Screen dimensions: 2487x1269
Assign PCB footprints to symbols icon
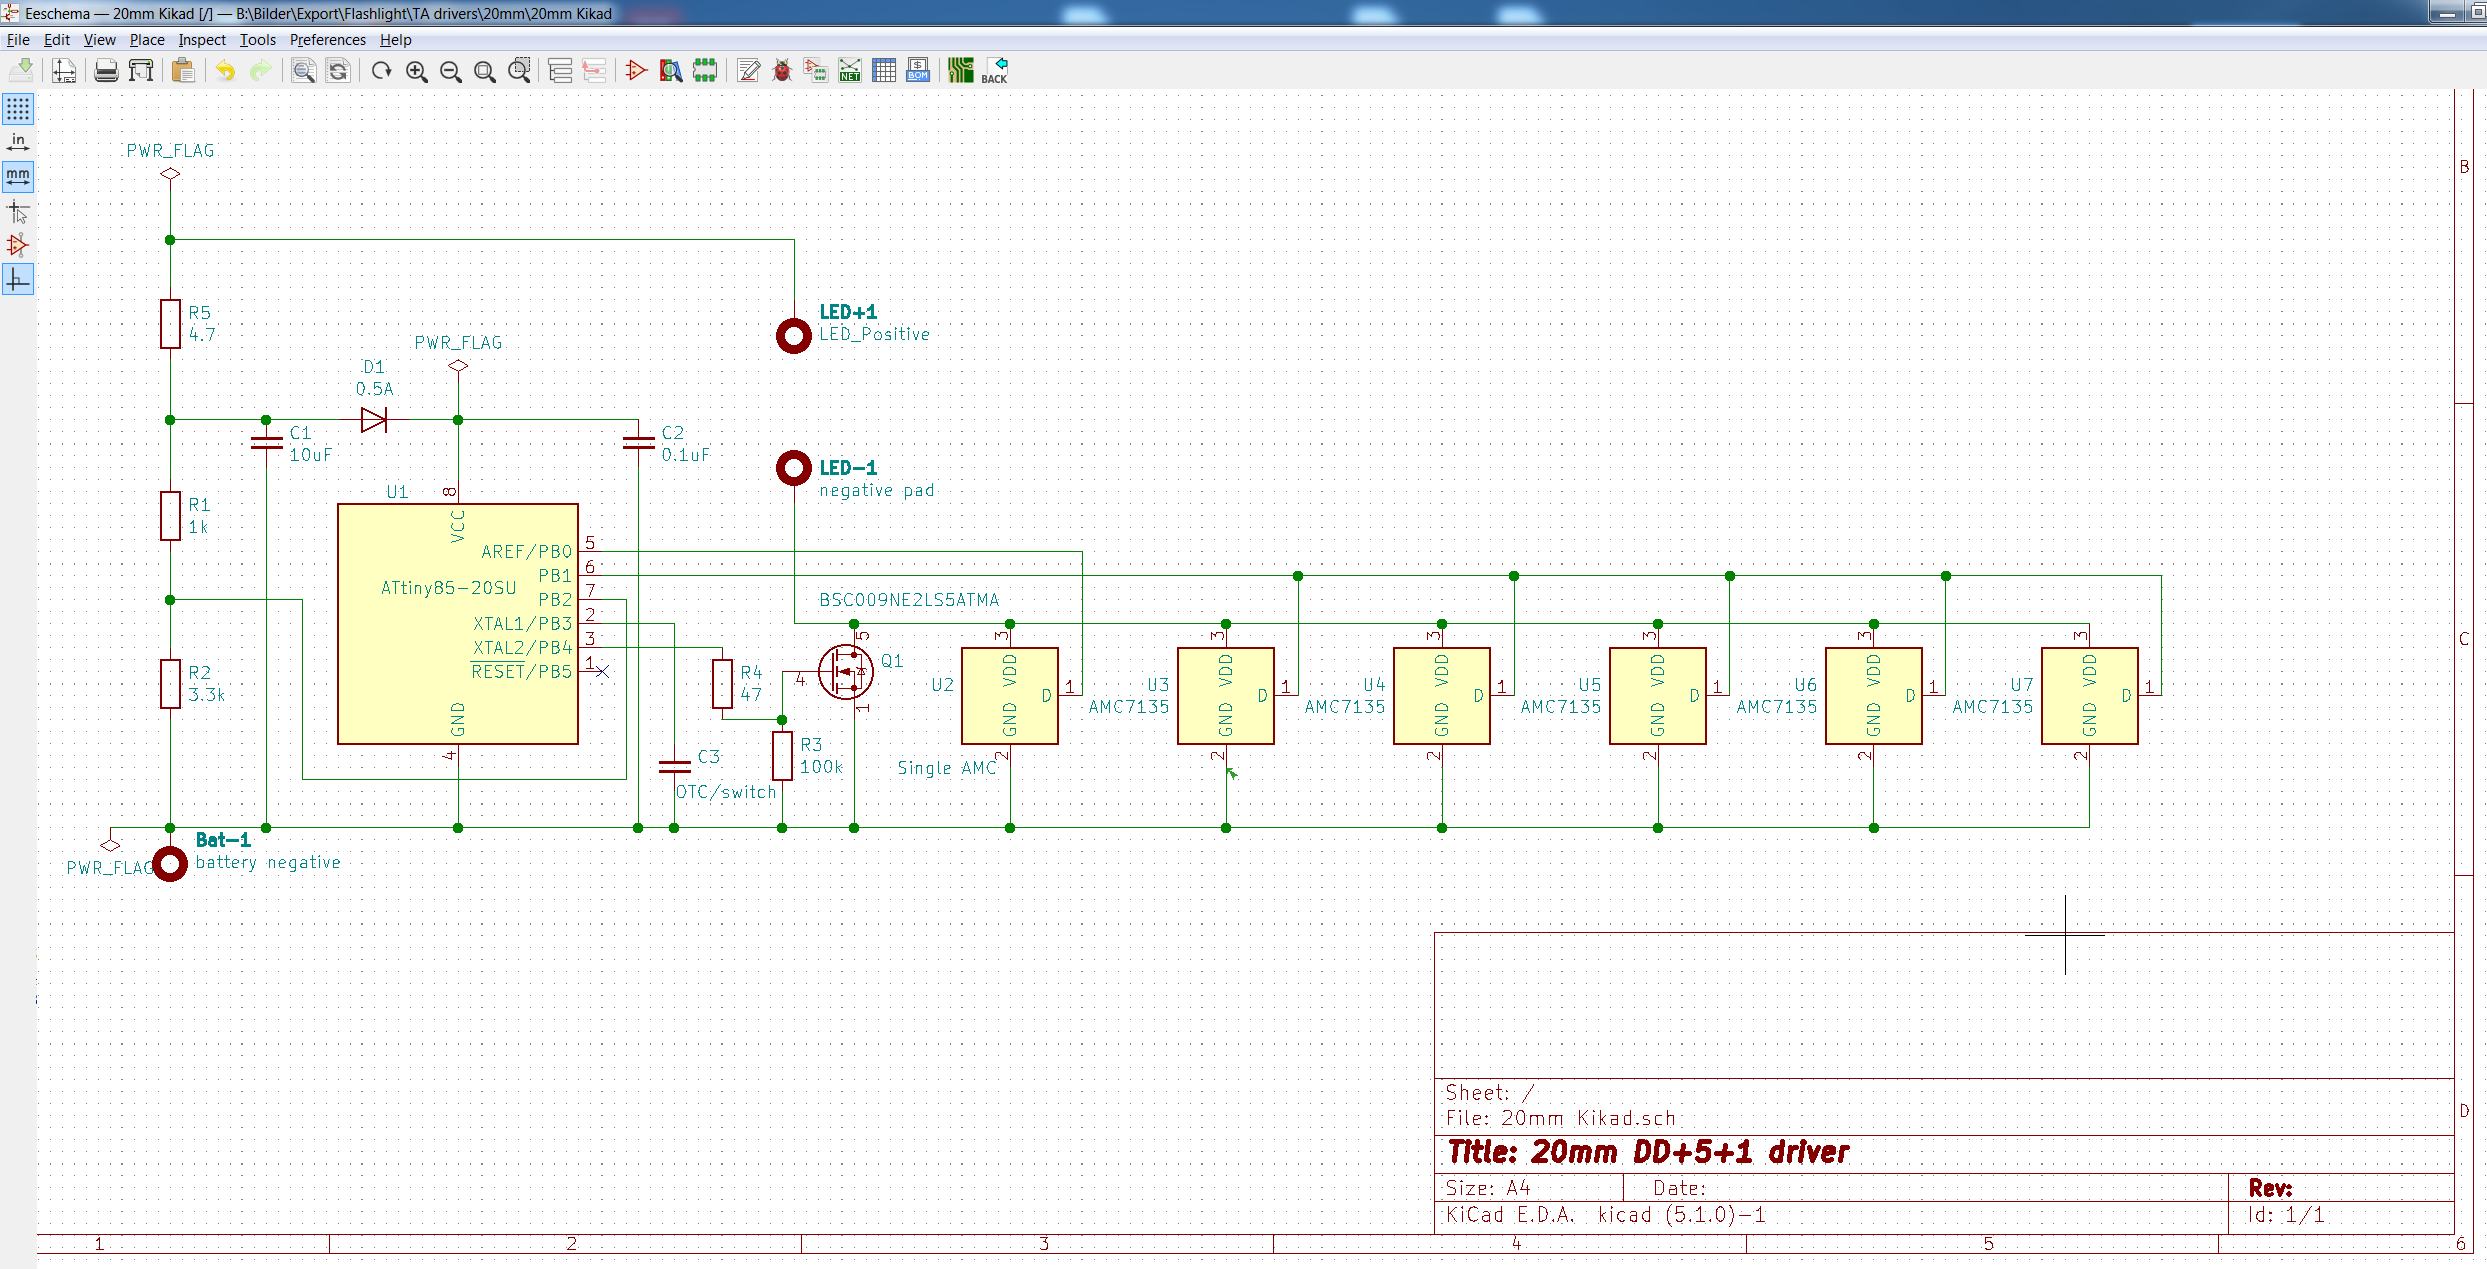(x=816, y=70)
